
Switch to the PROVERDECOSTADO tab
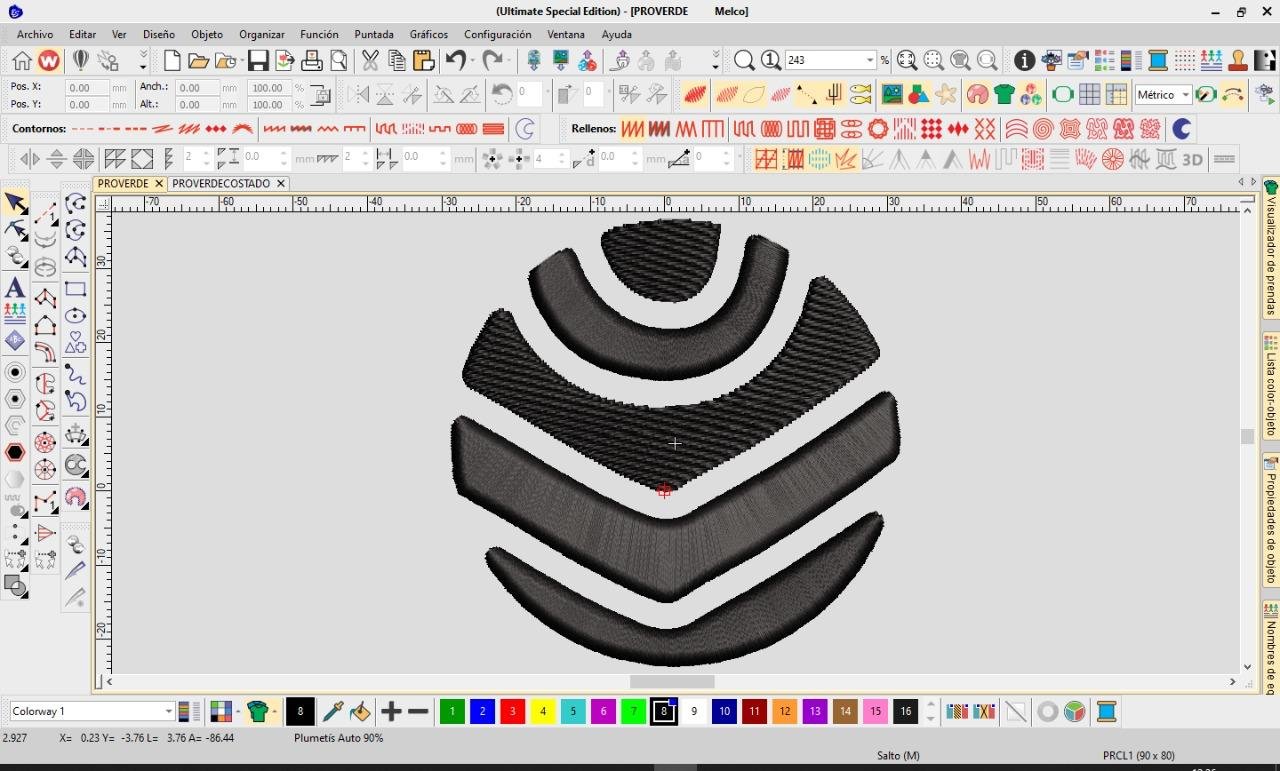pyautogui.click(x=221, y=184)
